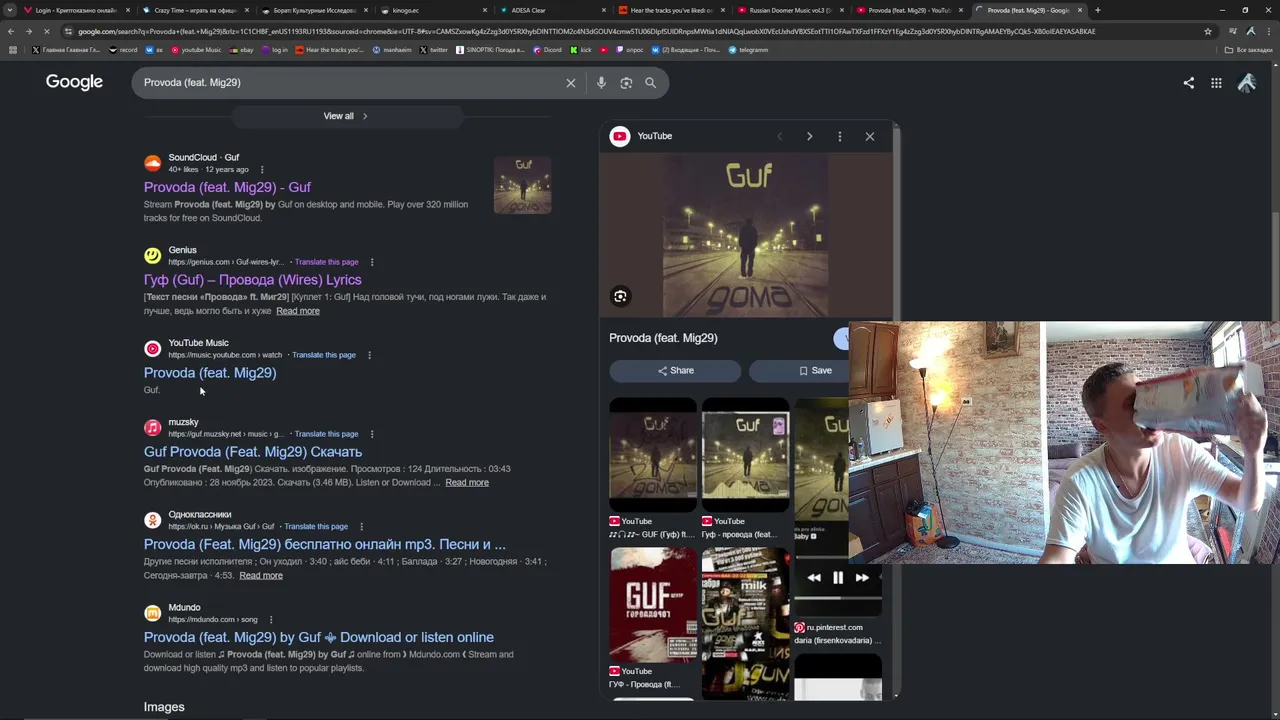Expand View all results
1280x720 pixels.
[345, 116]
